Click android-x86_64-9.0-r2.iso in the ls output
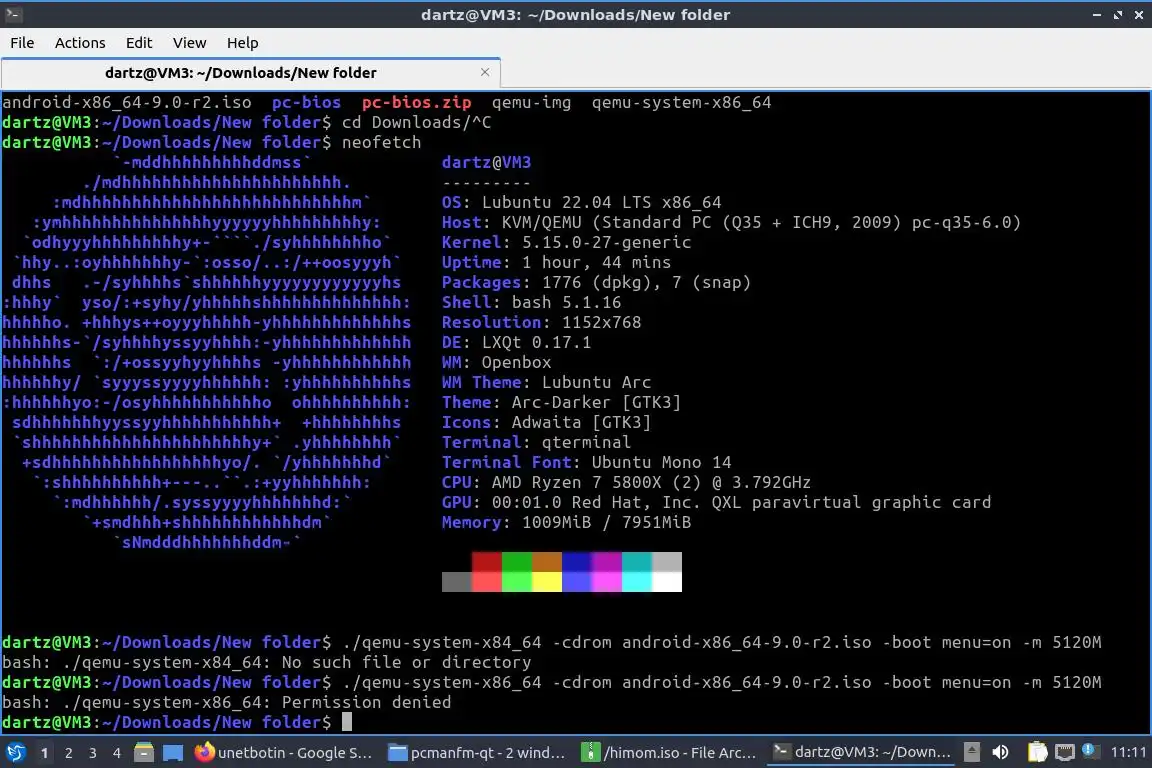Image resolution: width=1152 pixels, height=768 pixels. [126, 103]
